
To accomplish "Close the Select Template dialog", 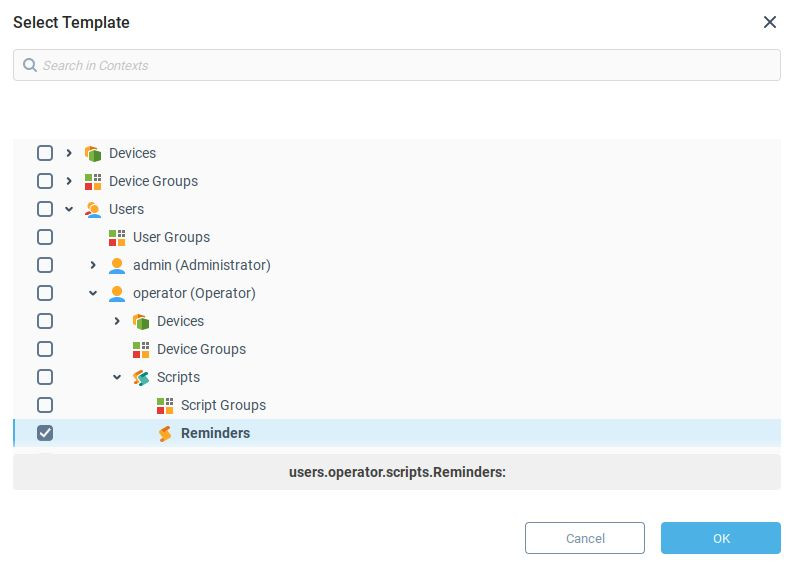I will (x=770, y=22).
